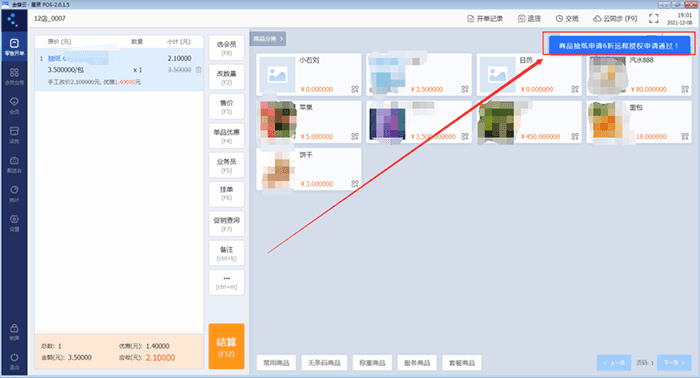The width and height of the screenshot is (700, 378).
Task: Select the 称重商品 tab
Action: tap(372, 363)
